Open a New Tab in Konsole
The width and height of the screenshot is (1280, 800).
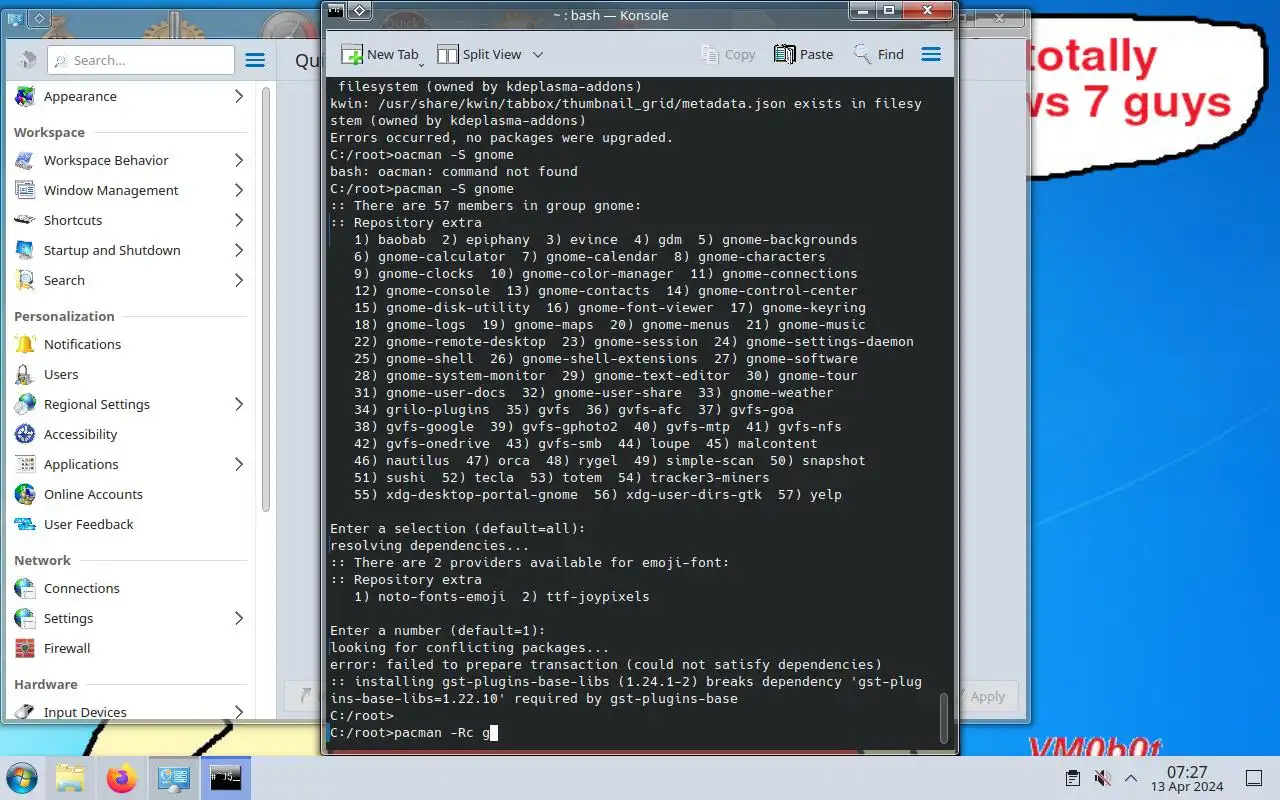coord(379,54)
